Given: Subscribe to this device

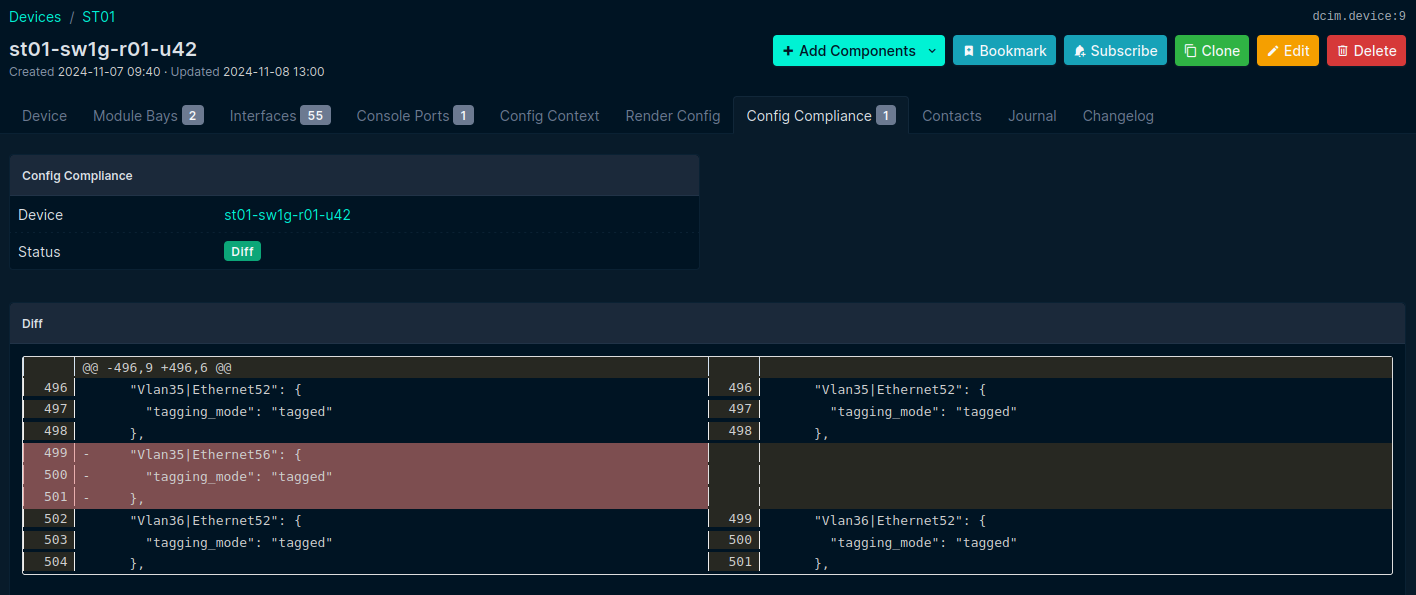Looking at the screenshot, I should (x=1115, y=51).
